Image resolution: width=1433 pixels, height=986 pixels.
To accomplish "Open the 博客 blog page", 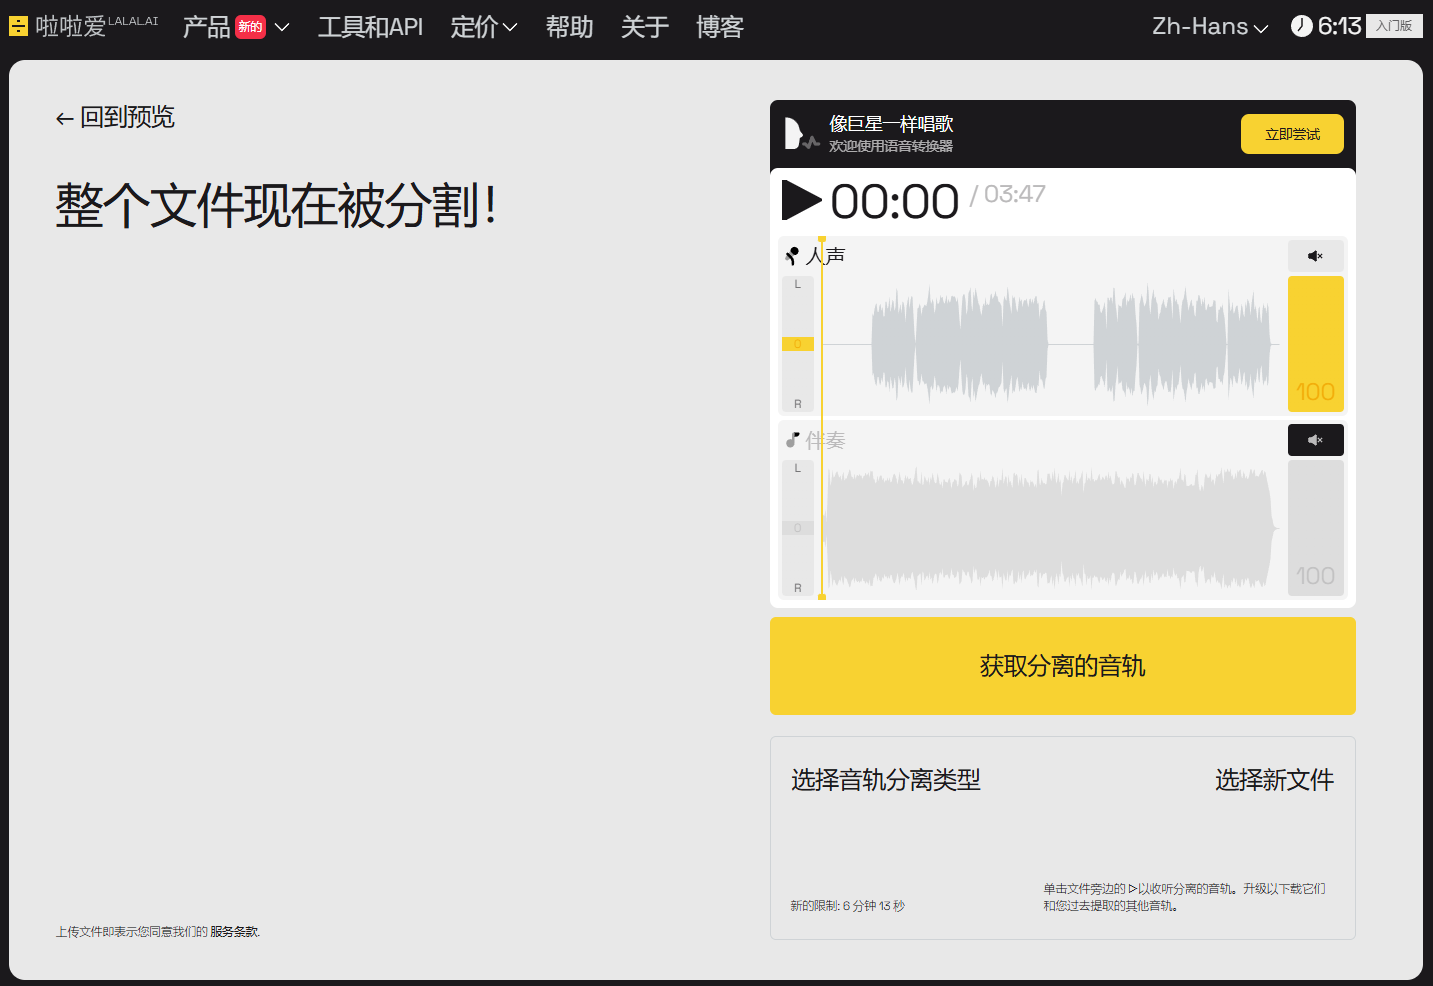I will click(x=719, y=28).
